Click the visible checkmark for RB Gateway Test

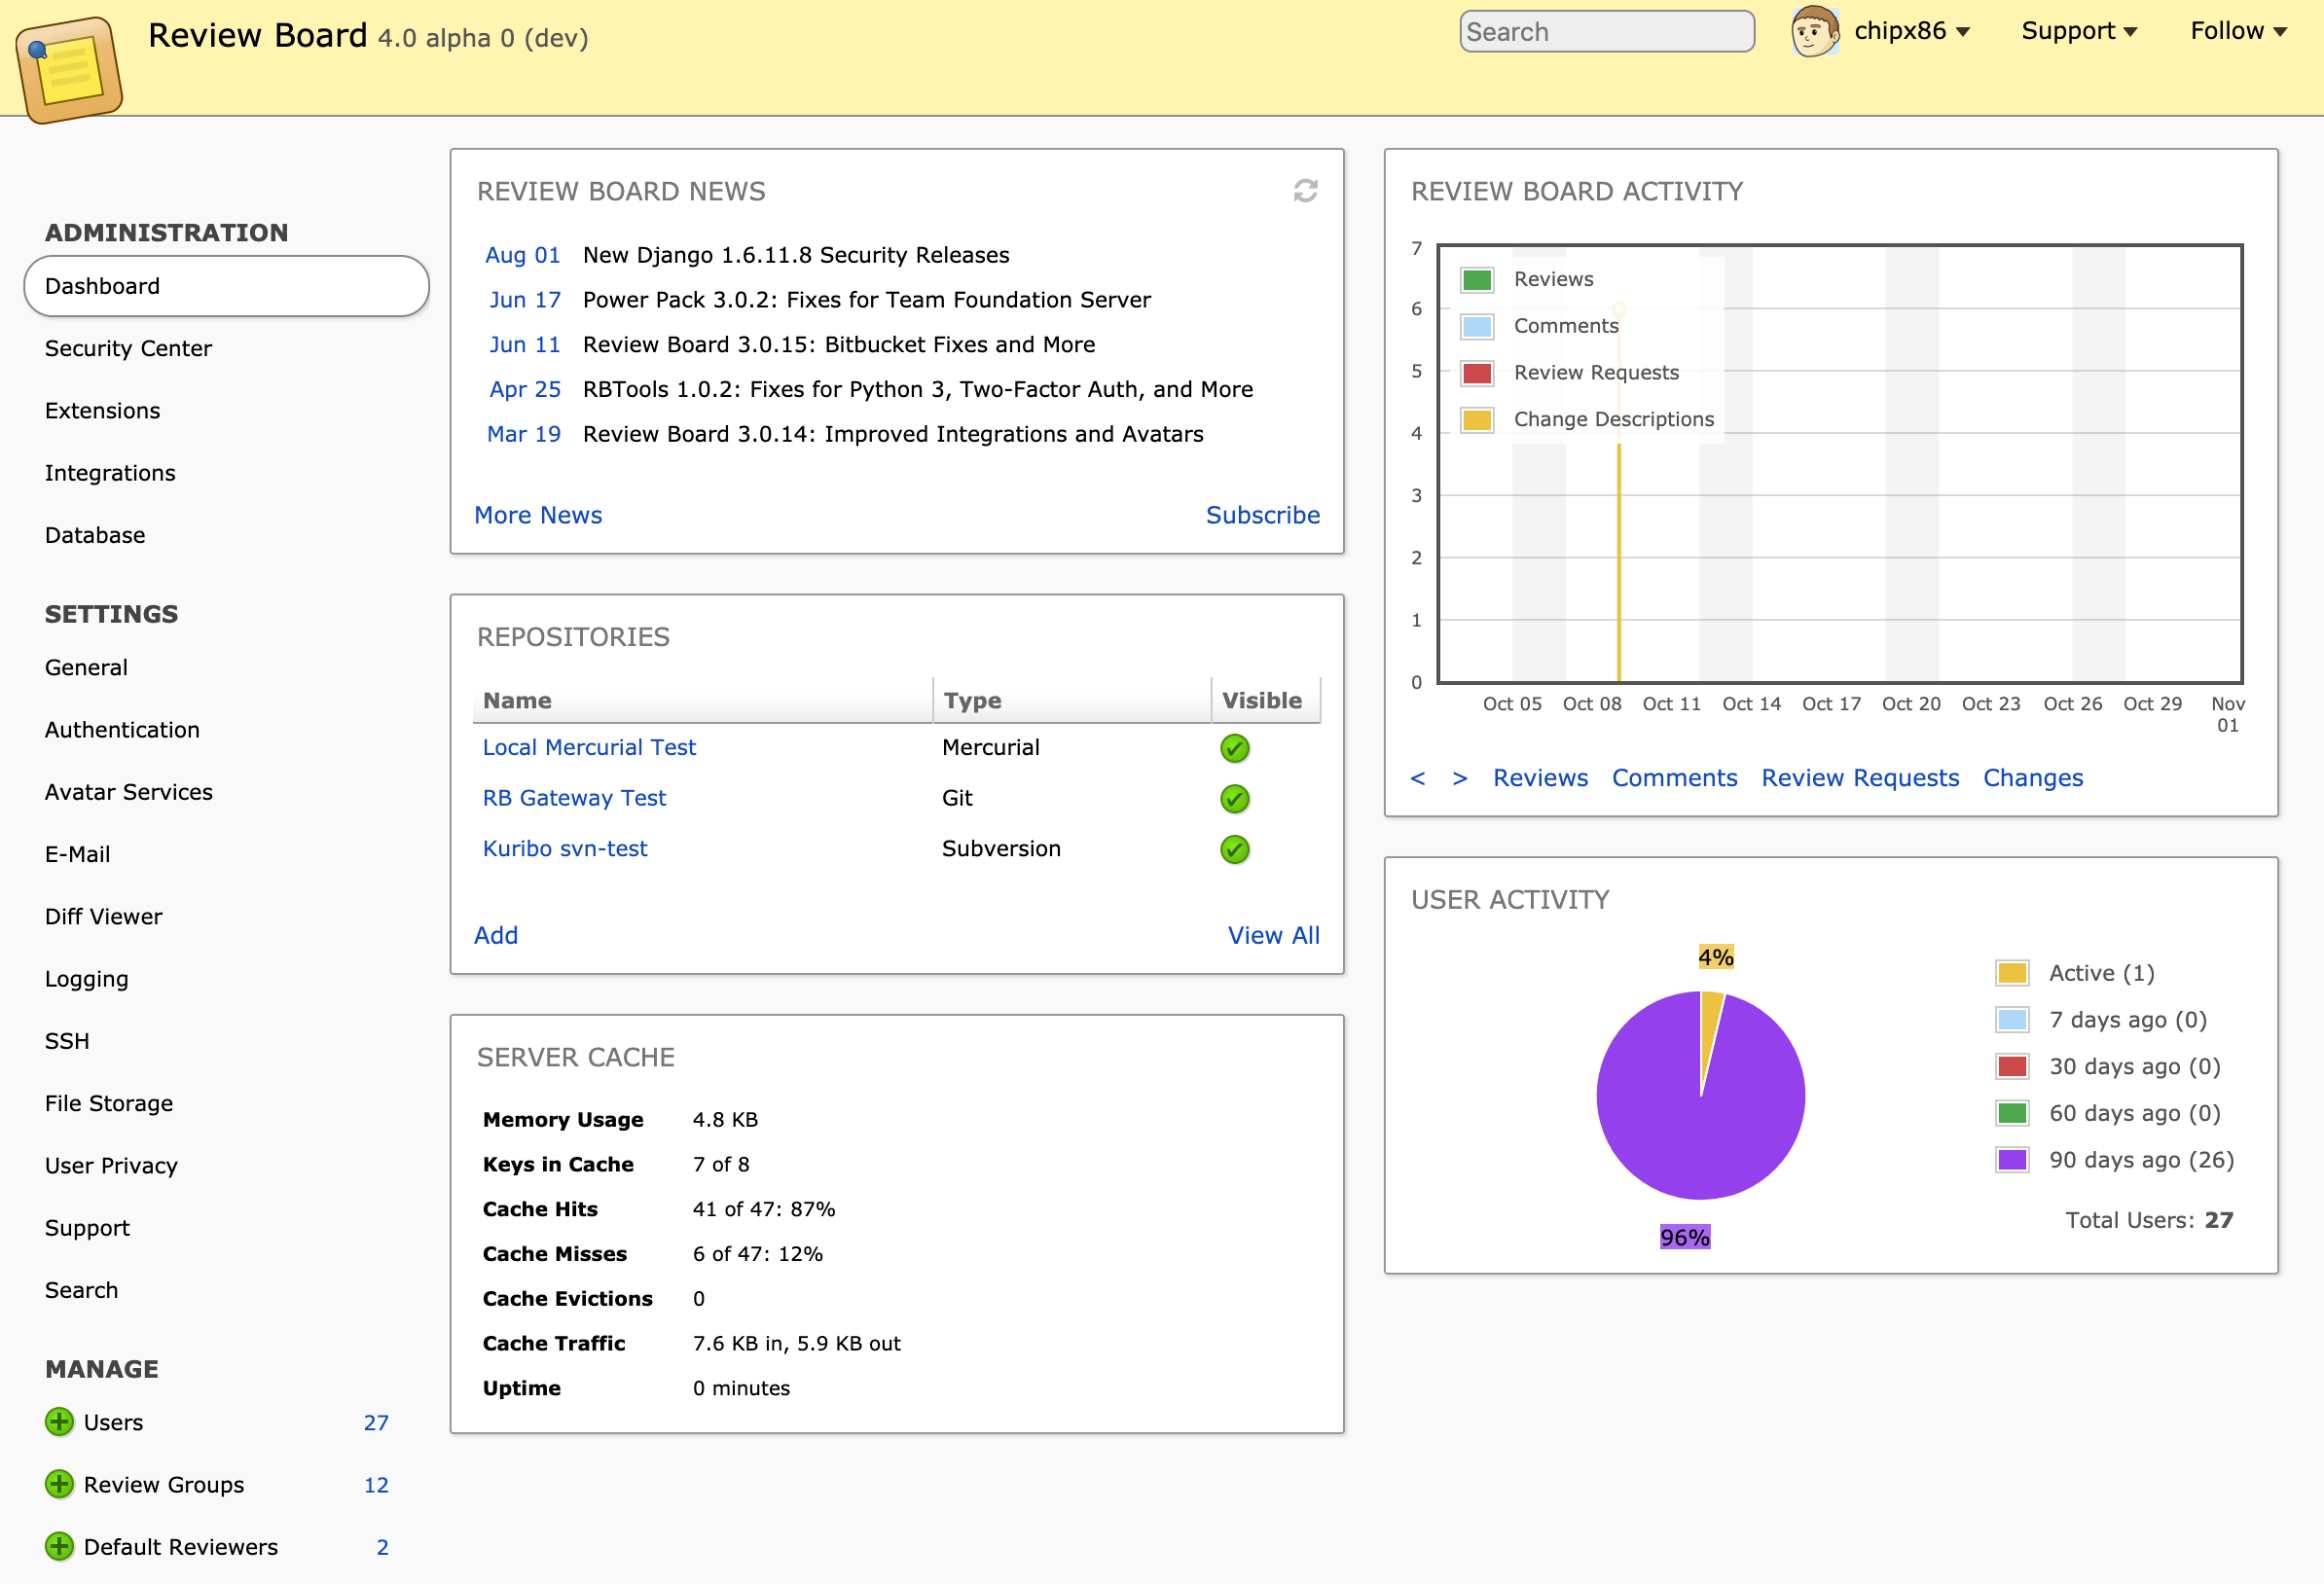pyautogui.click(x=1235, y=799)
